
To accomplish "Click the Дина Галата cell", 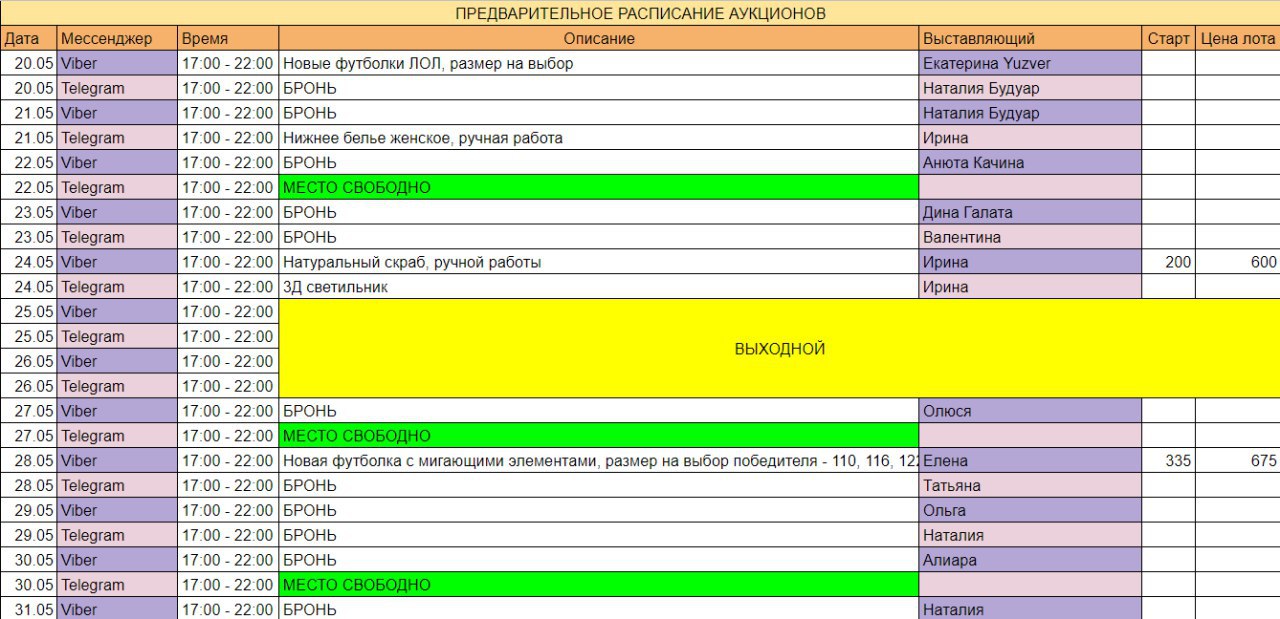I will (x=1031, y=212).
